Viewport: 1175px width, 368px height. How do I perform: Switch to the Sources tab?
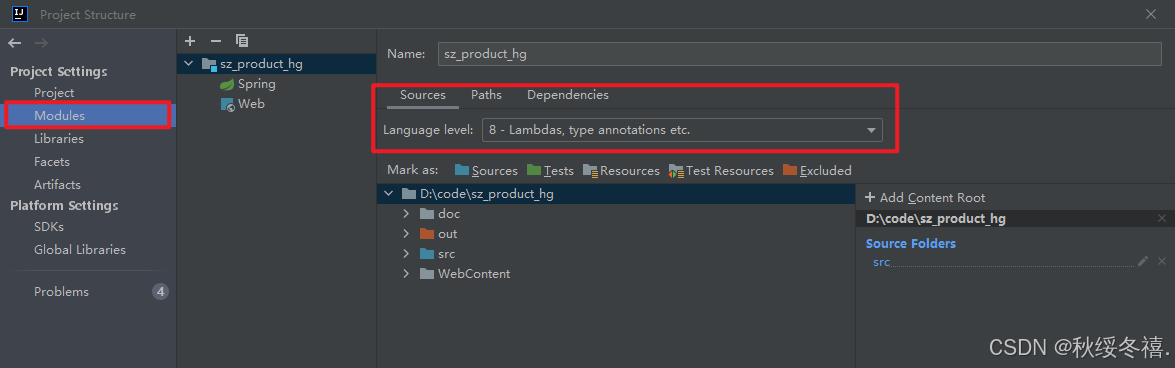click(x=423, y=95)
